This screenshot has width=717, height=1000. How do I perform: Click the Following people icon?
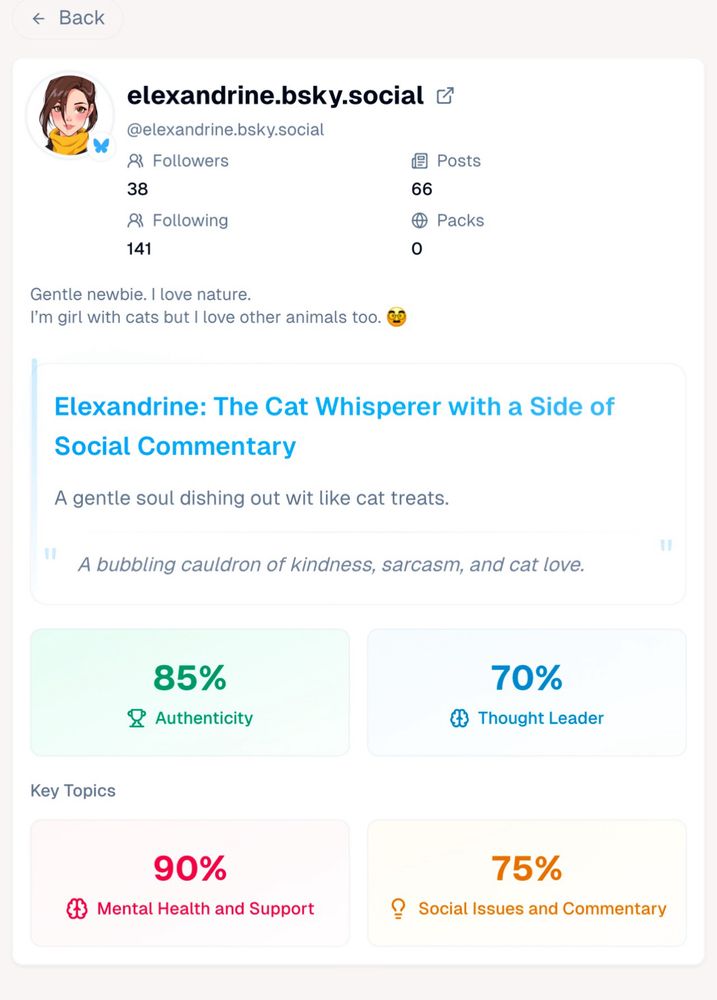tap(136, 220)
